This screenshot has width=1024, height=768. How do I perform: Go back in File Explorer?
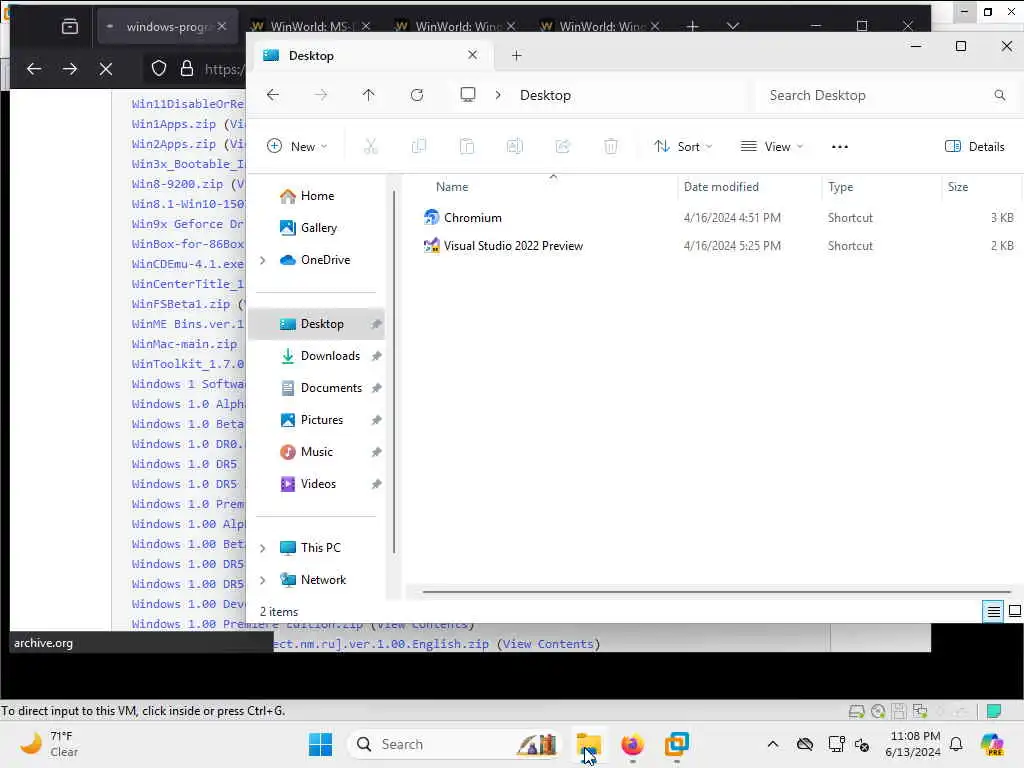pos(273,95)
